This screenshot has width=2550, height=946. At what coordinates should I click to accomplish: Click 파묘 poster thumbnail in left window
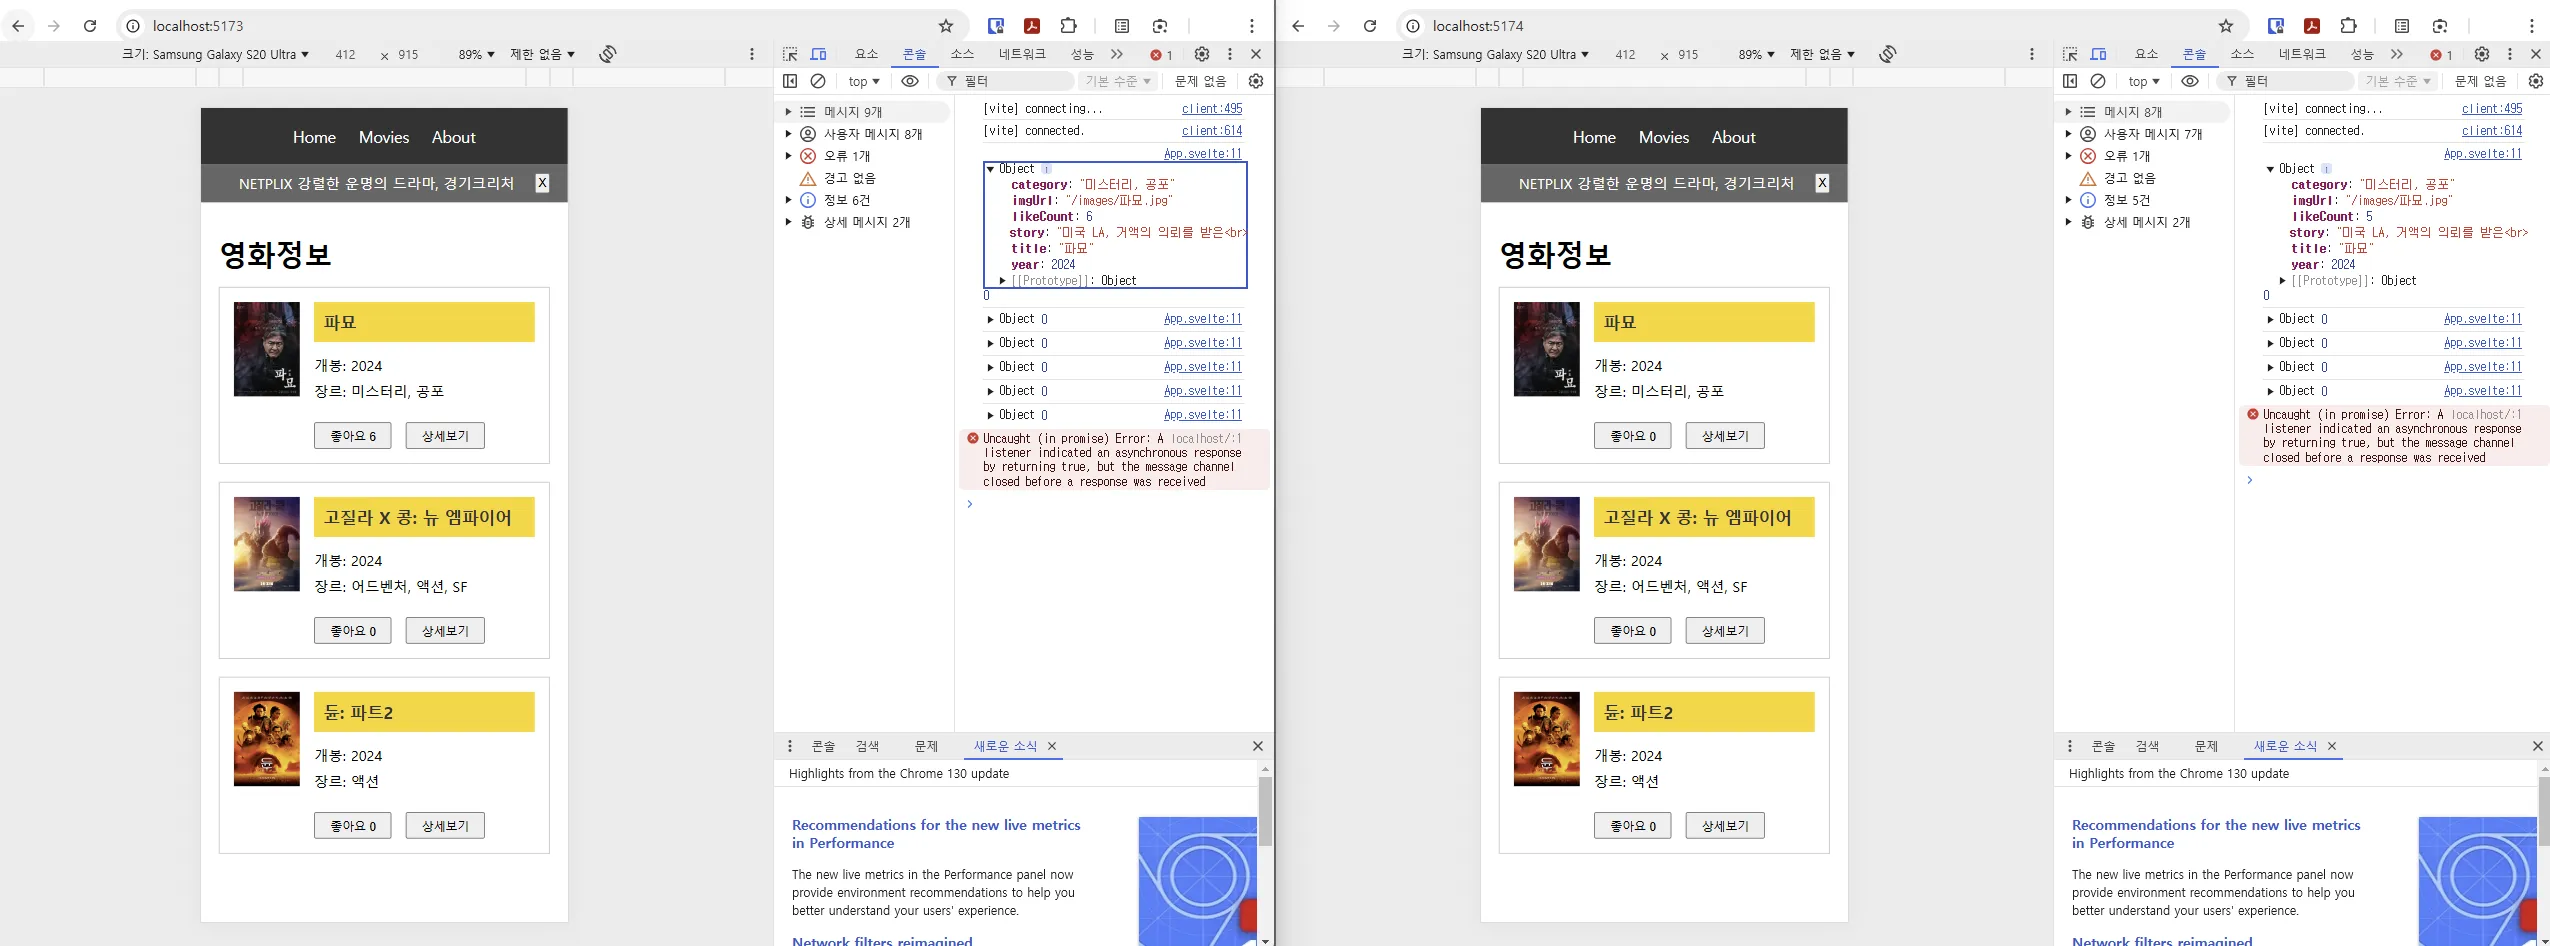click(267, 349)
